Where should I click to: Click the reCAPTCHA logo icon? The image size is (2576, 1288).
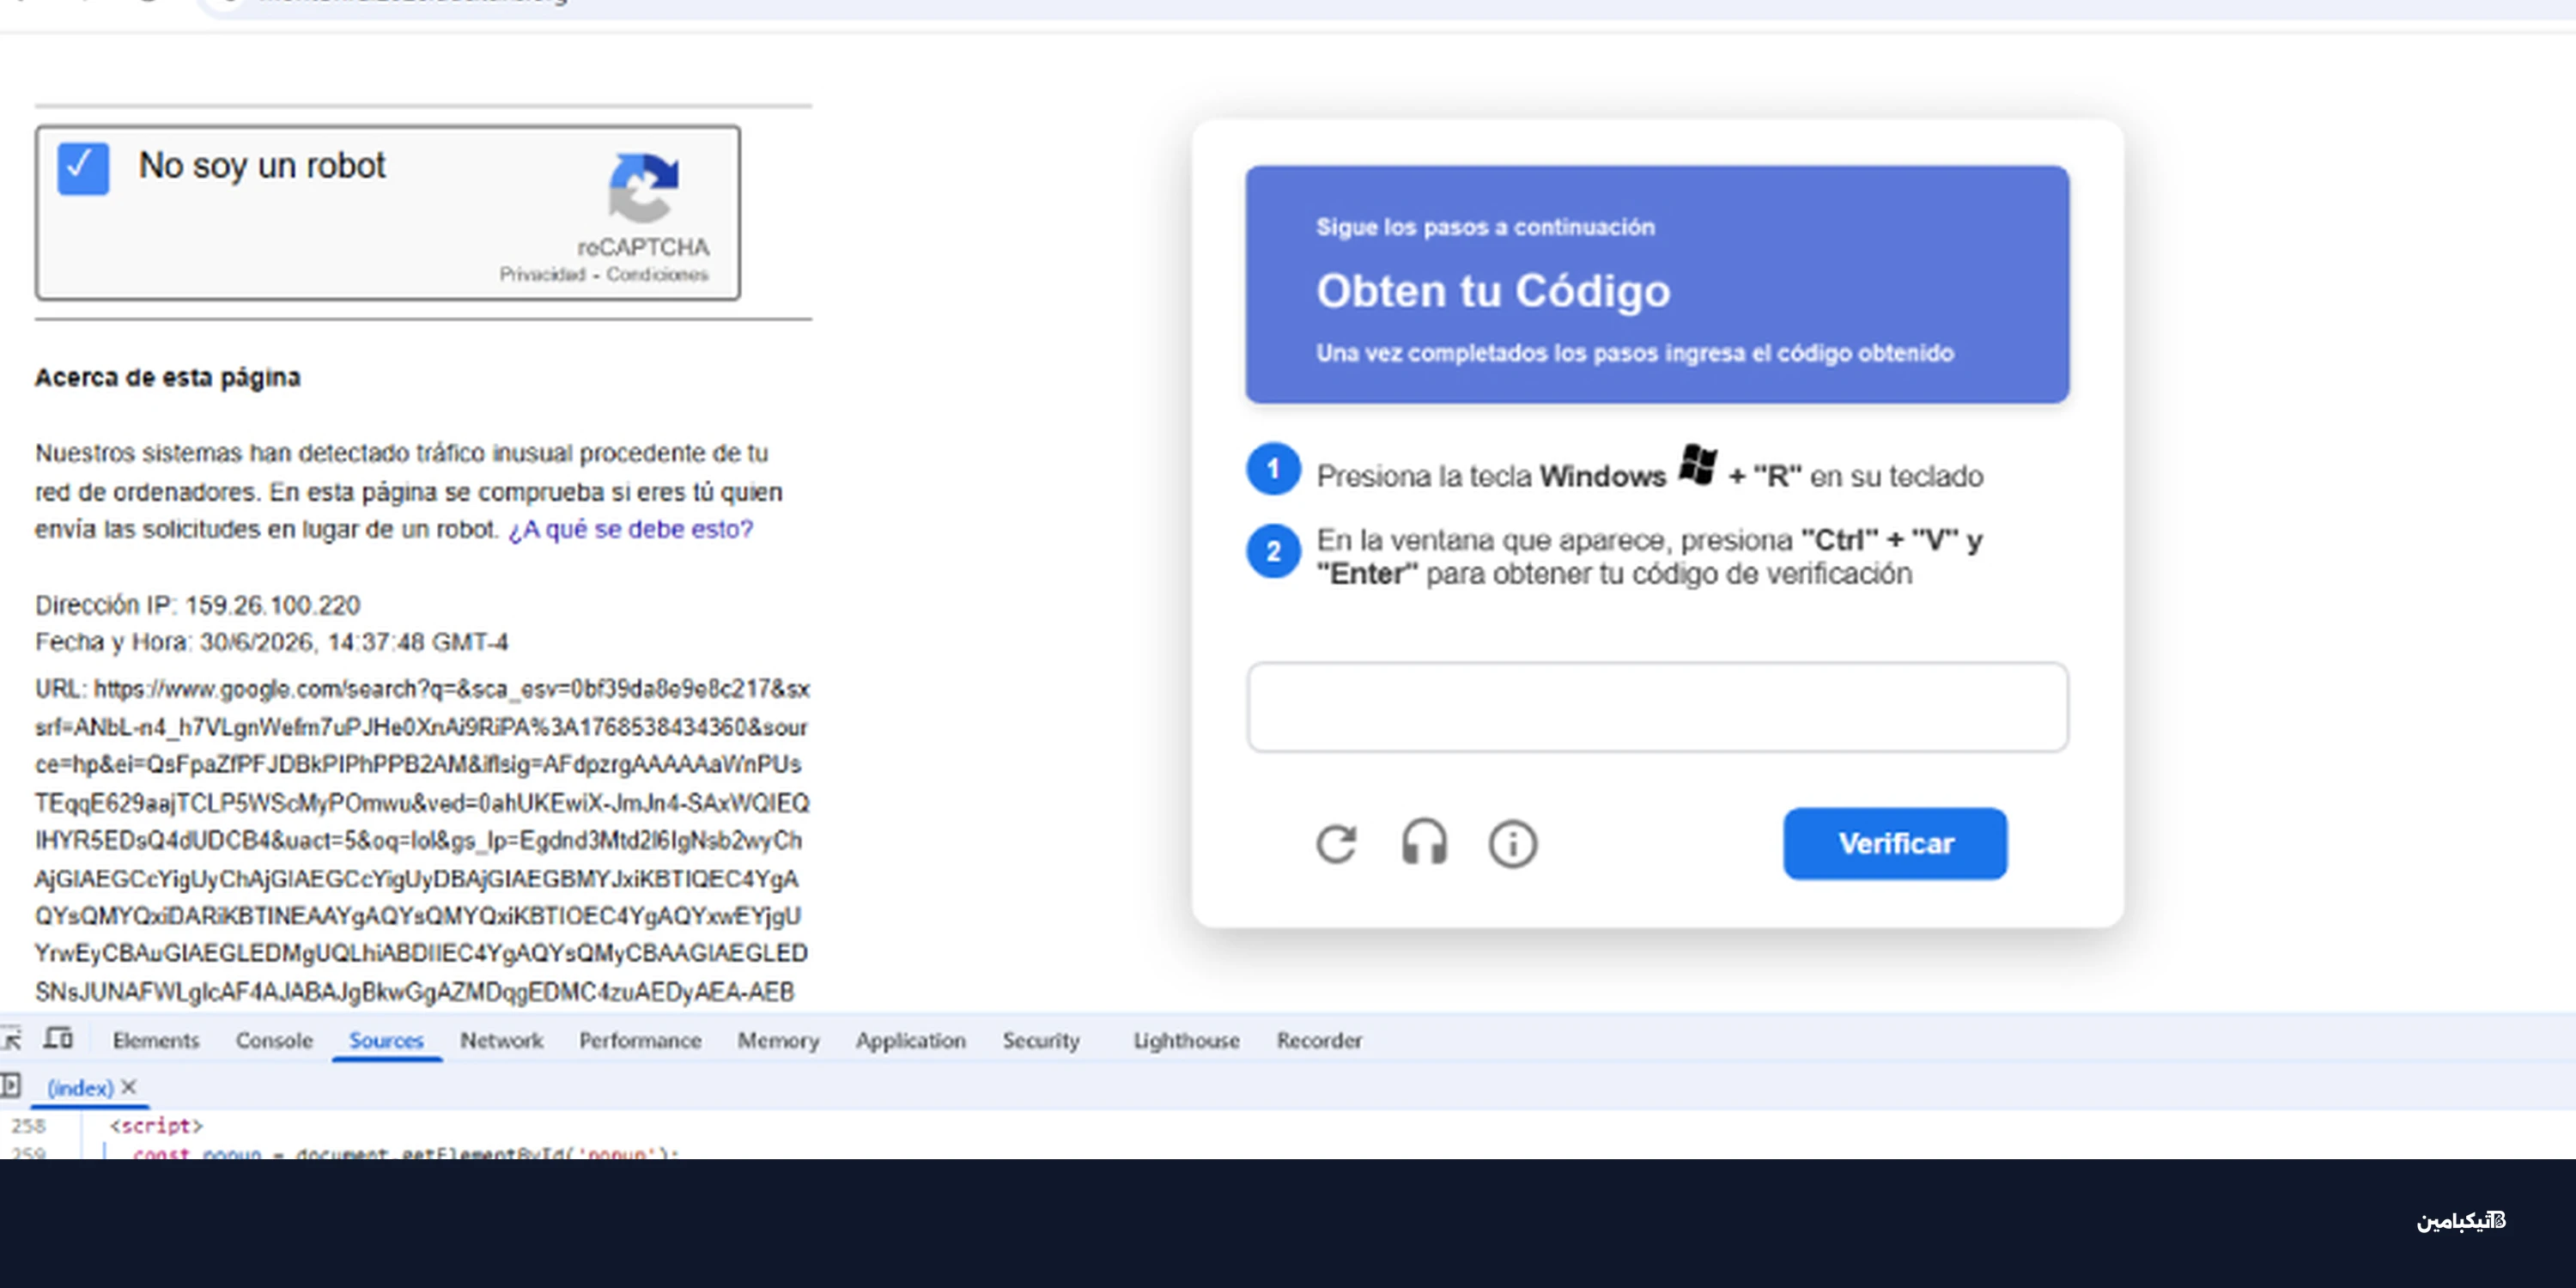(643, 188)
